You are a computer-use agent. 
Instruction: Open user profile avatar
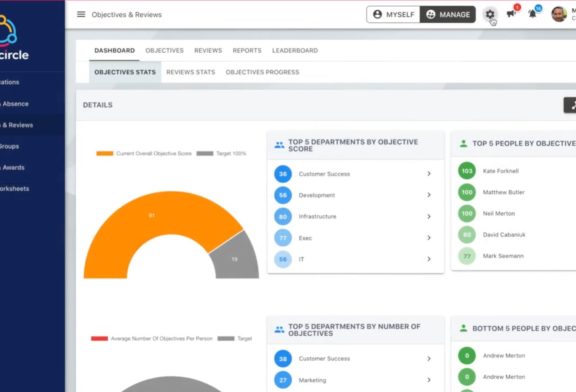click(559, 14)
